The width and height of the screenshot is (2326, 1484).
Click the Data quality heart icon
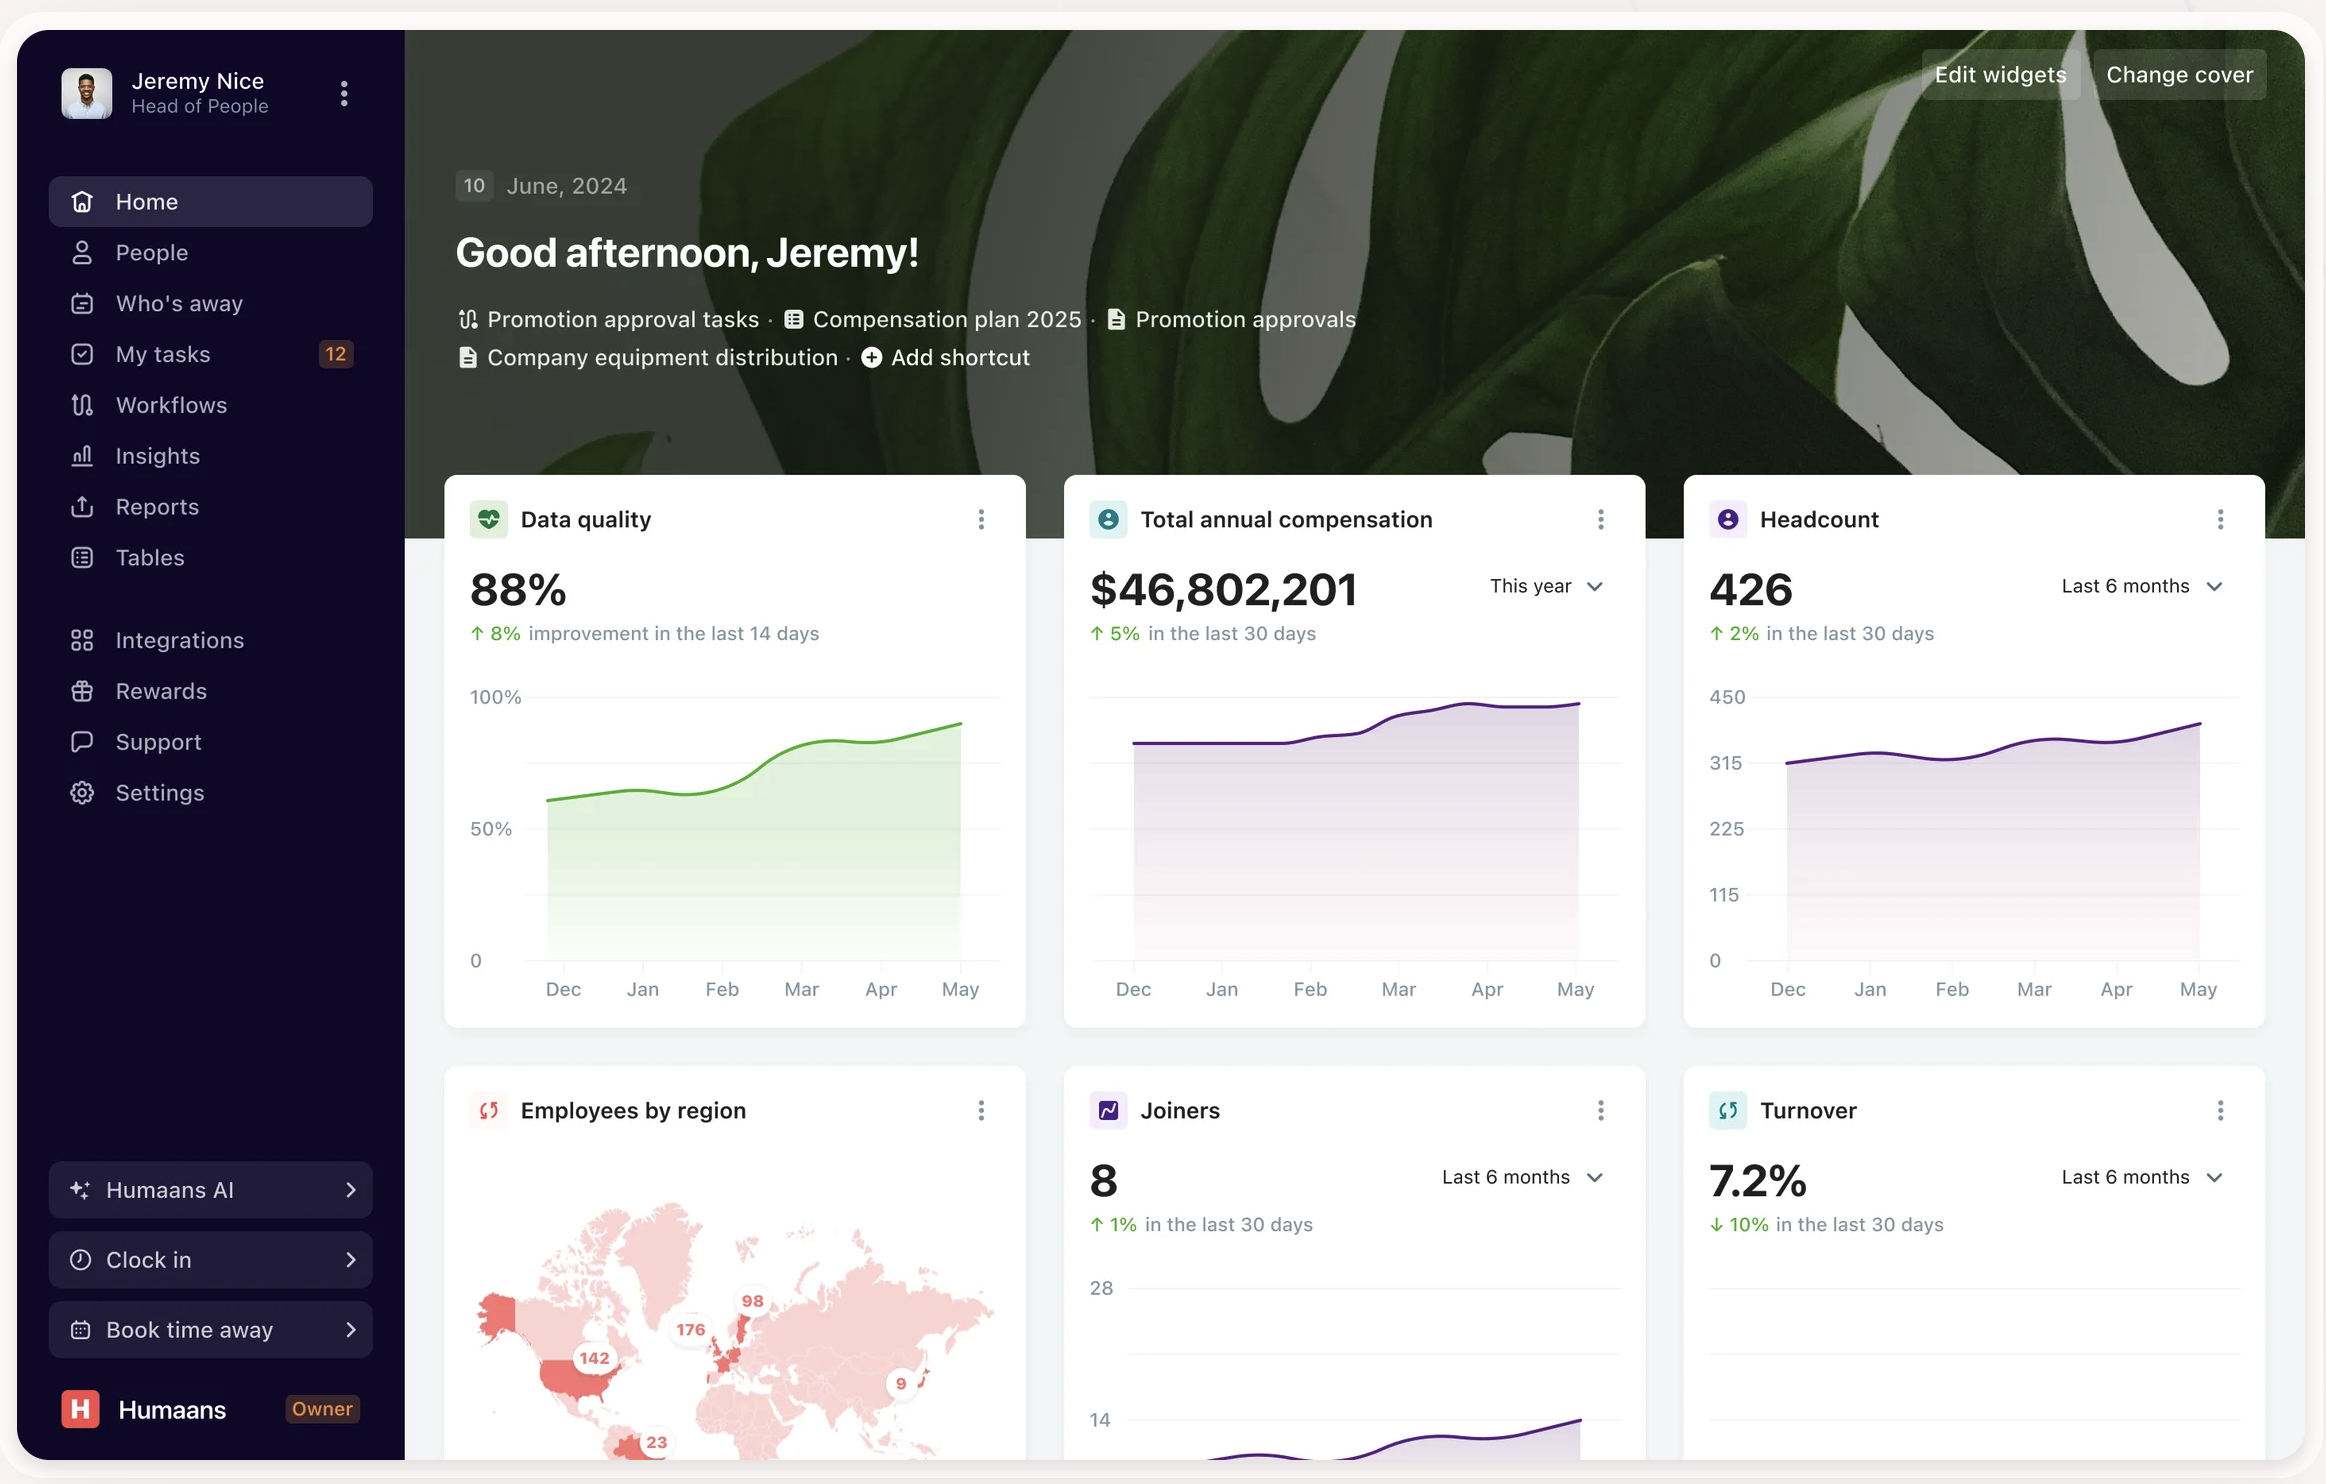489,519
